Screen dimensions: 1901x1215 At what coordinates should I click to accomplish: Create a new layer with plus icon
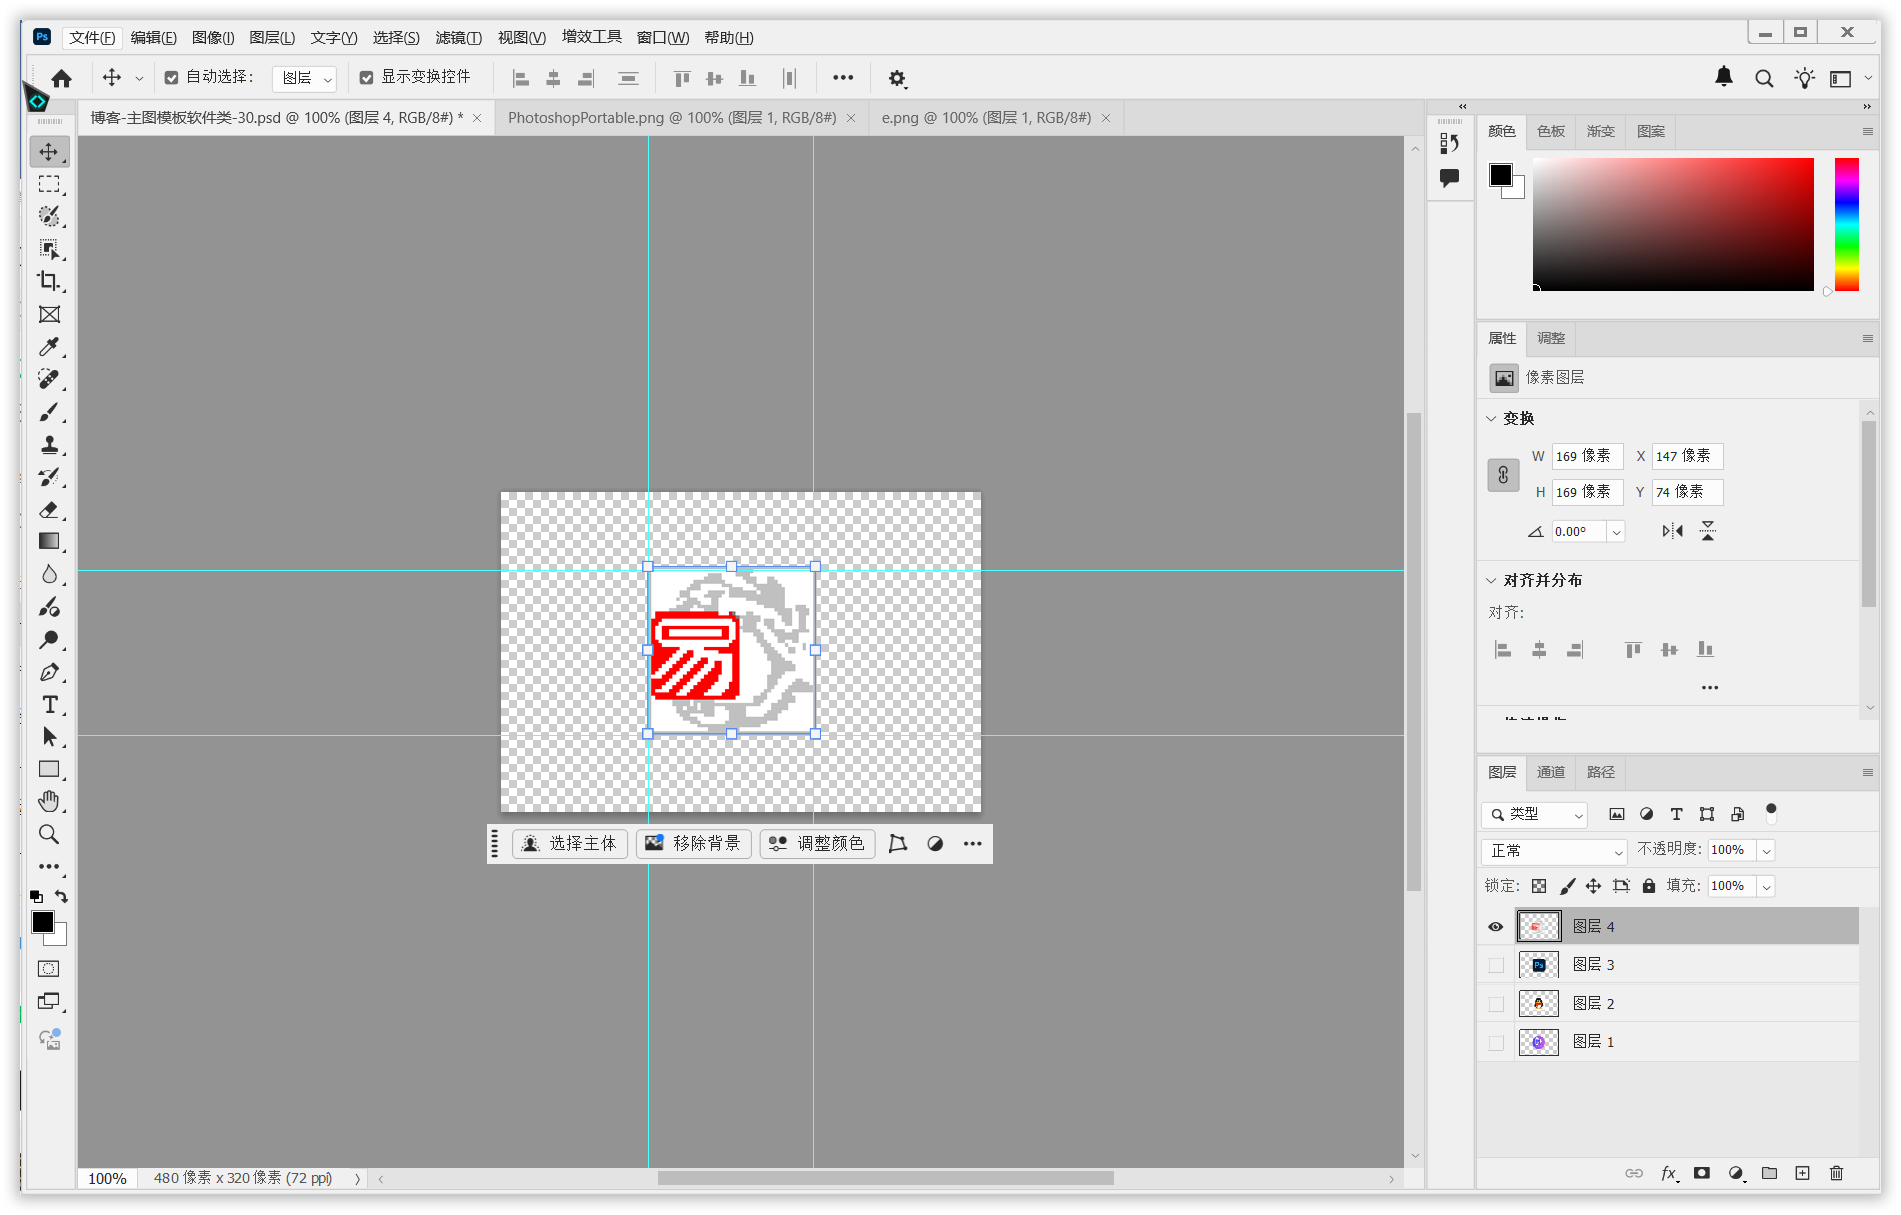pos(1802,1173)
